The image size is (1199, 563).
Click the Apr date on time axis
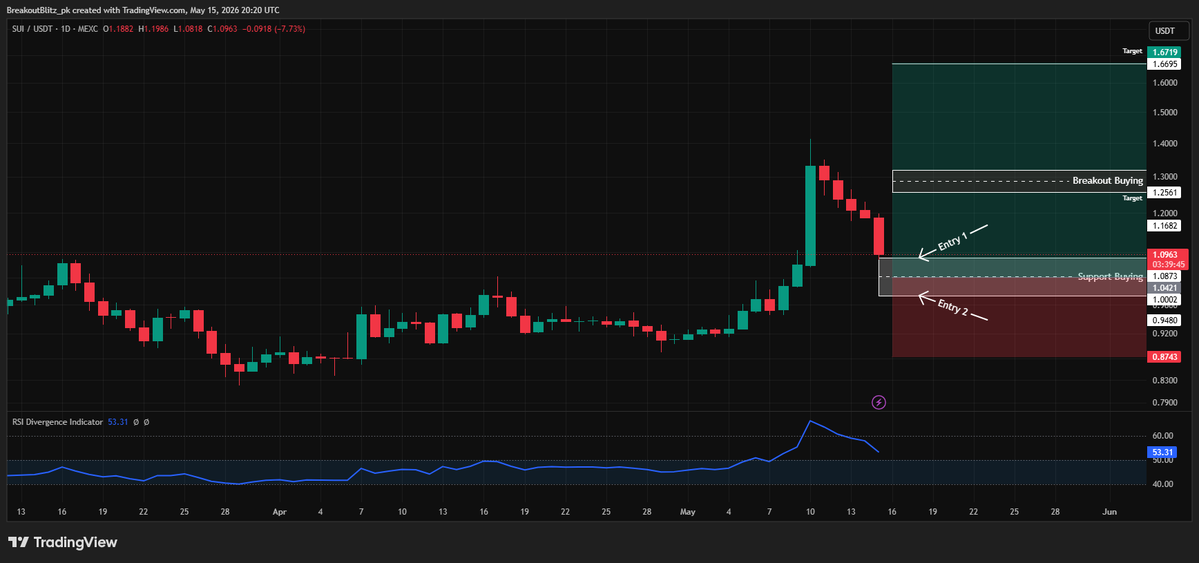coord(280,511)
